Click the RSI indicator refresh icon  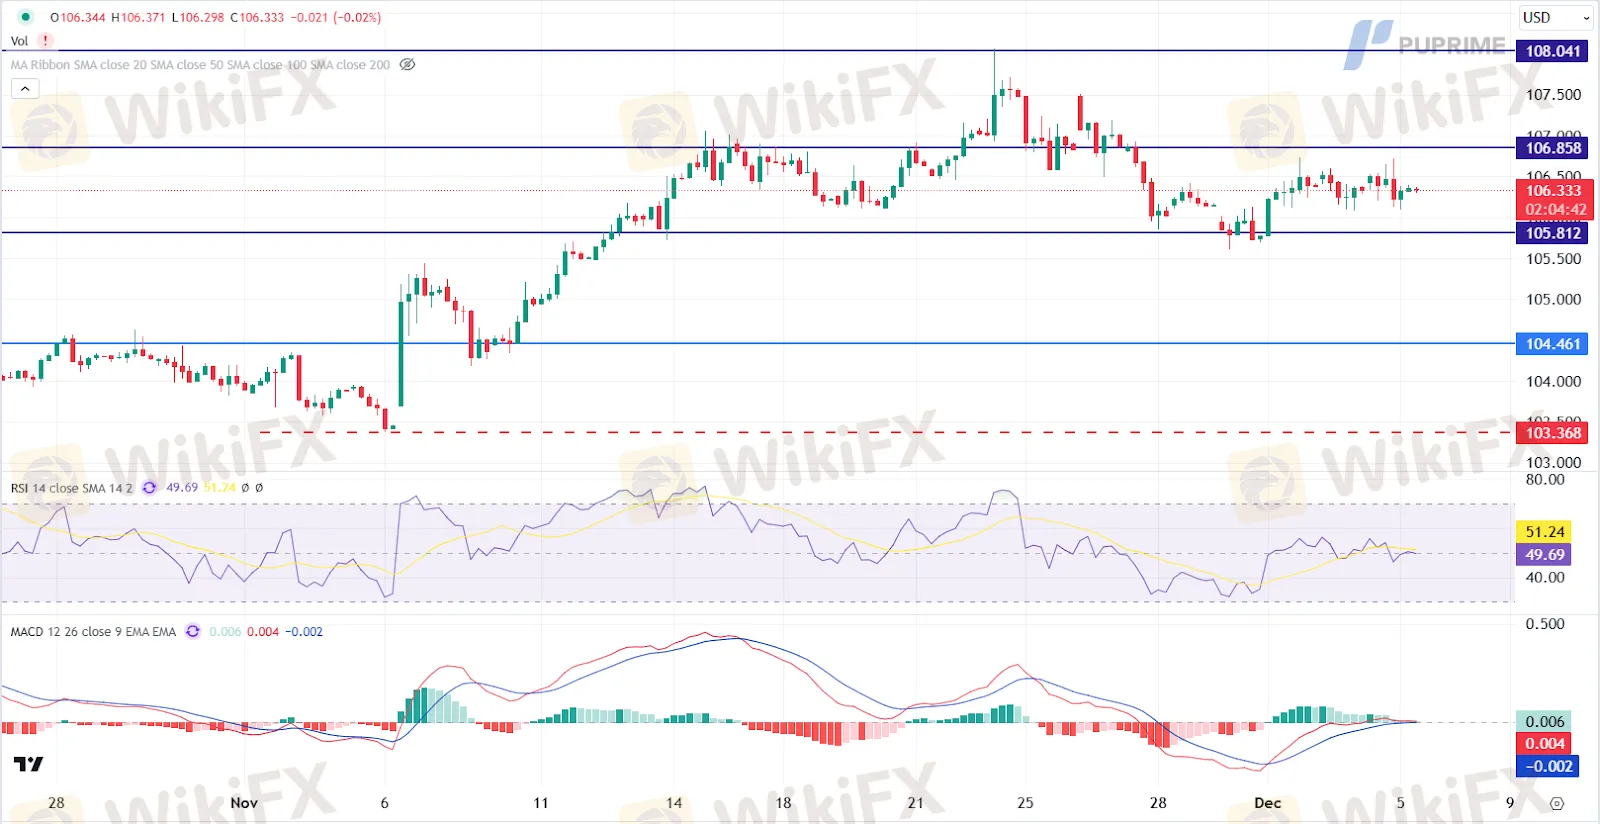point(149,488)
